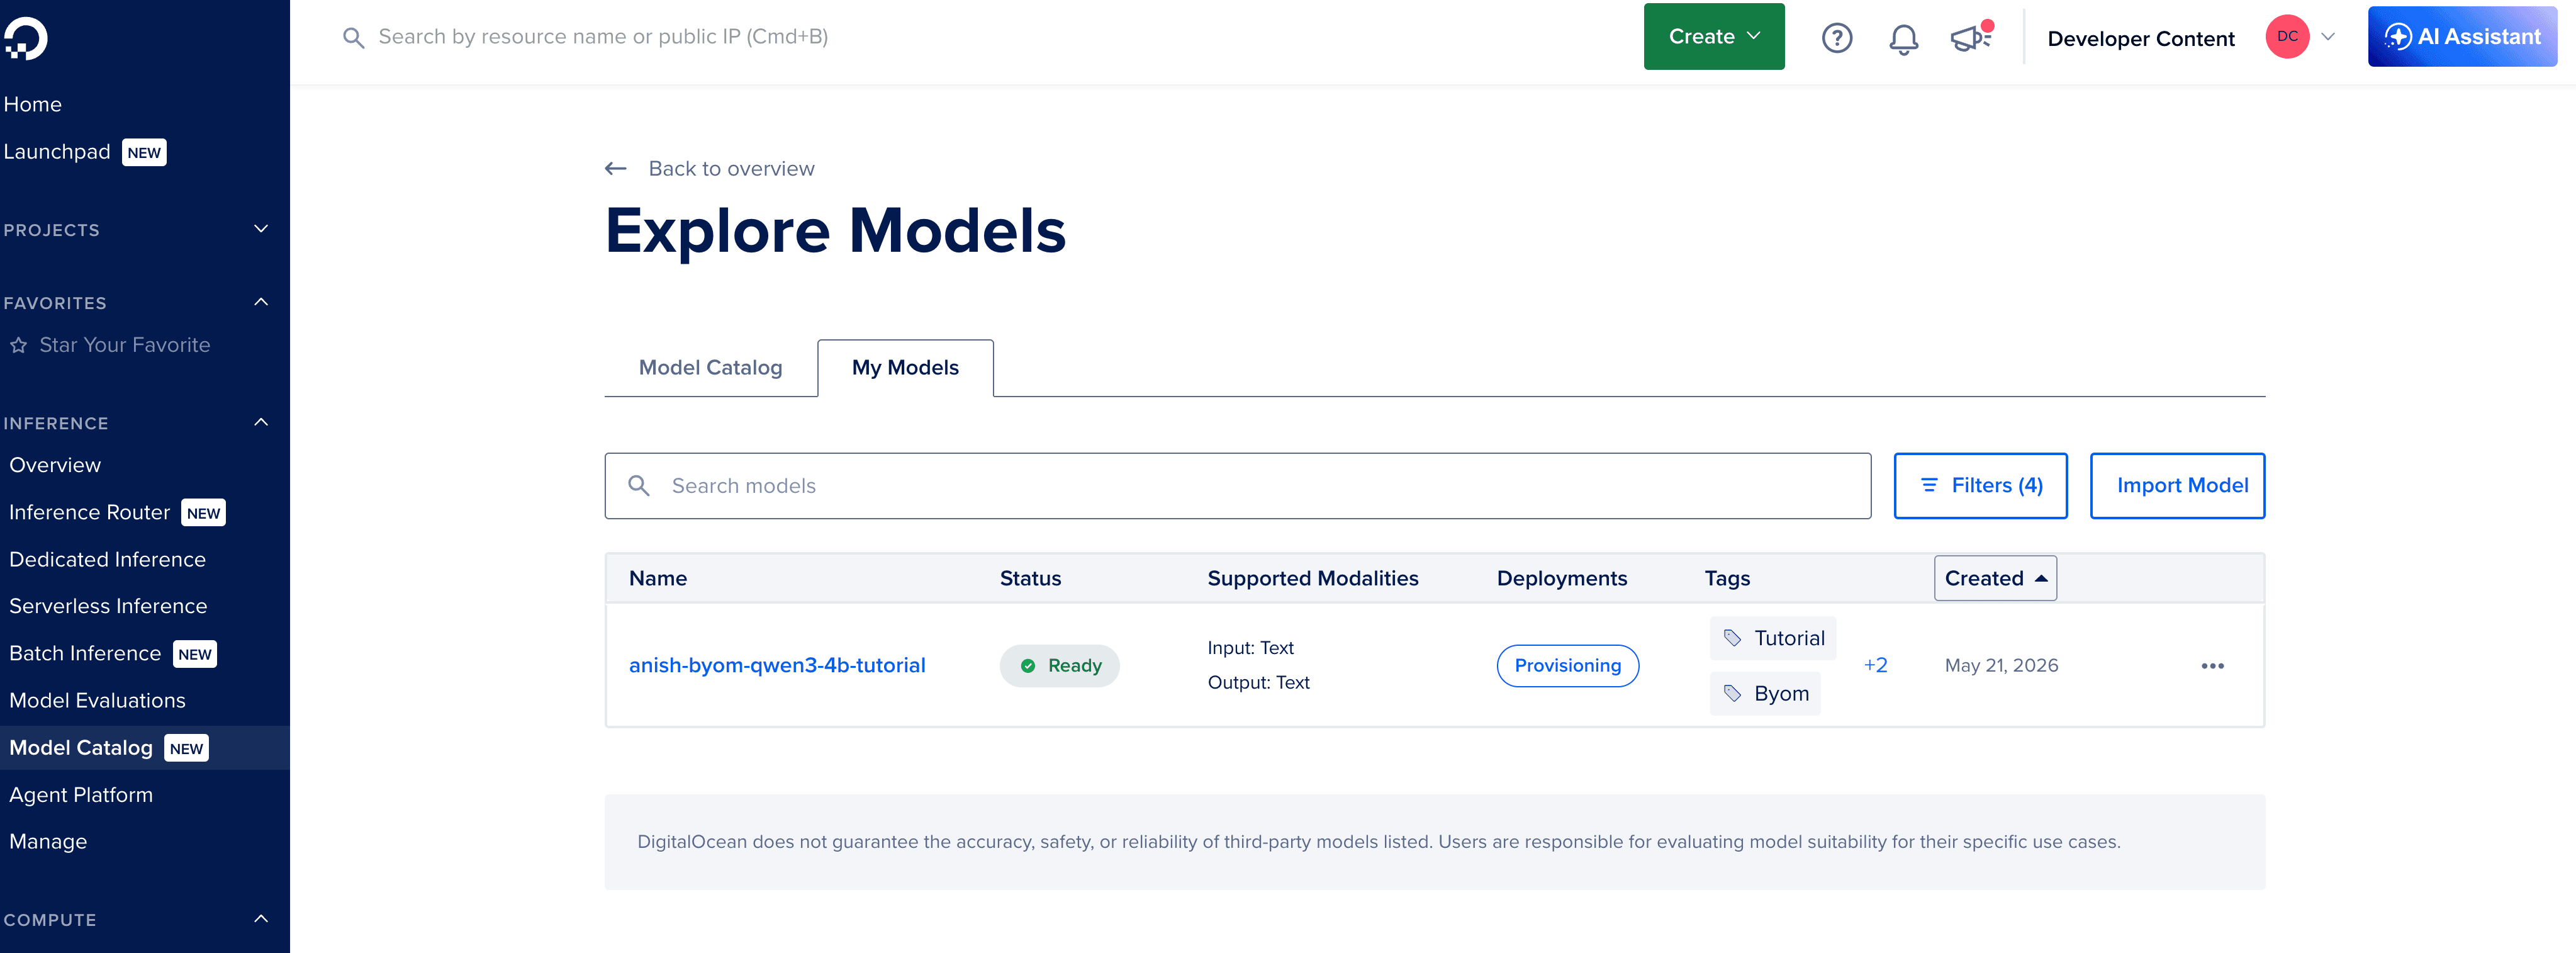Collapse the INFERENCE section in the sidebar
Image resolution: width=2576 pixels, height=953 pixels.
coord(261,422)
